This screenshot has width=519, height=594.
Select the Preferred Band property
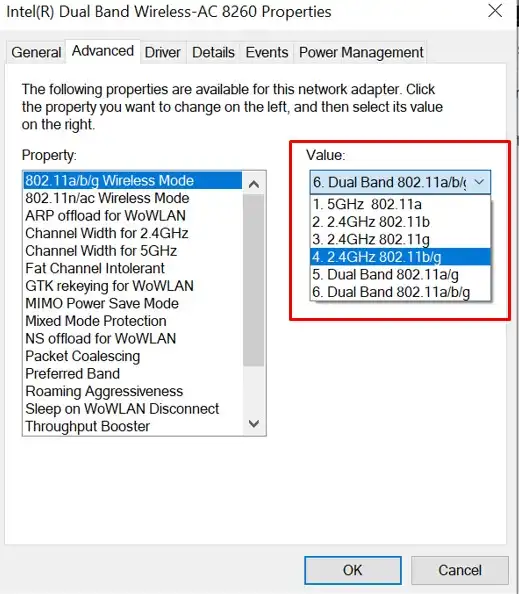(133, 374)
